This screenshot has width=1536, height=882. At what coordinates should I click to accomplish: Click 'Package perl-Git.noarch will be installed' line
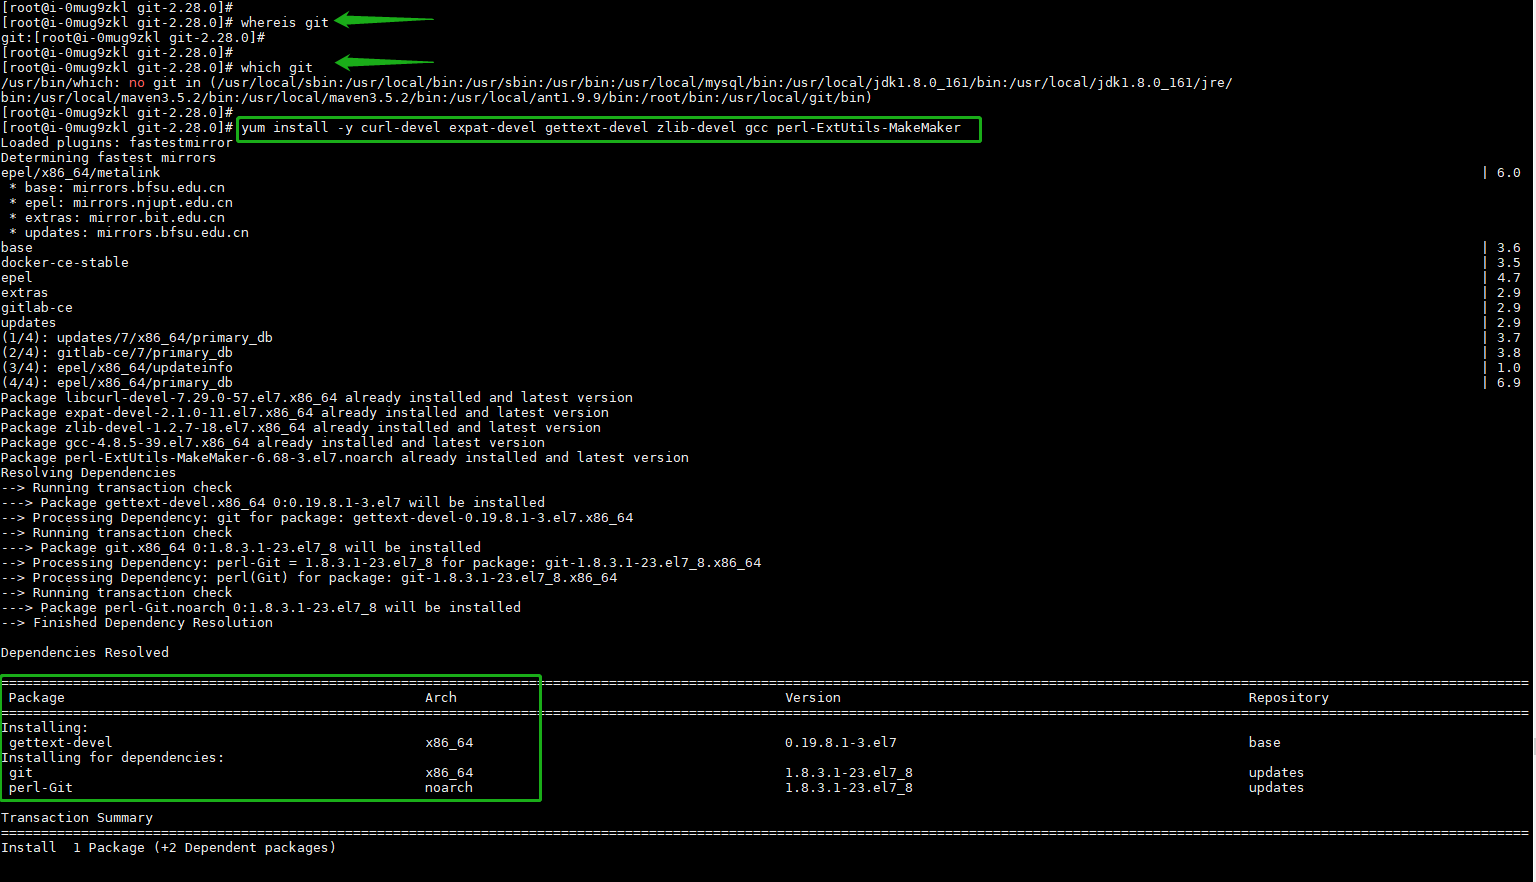click(x=261, y=608)
